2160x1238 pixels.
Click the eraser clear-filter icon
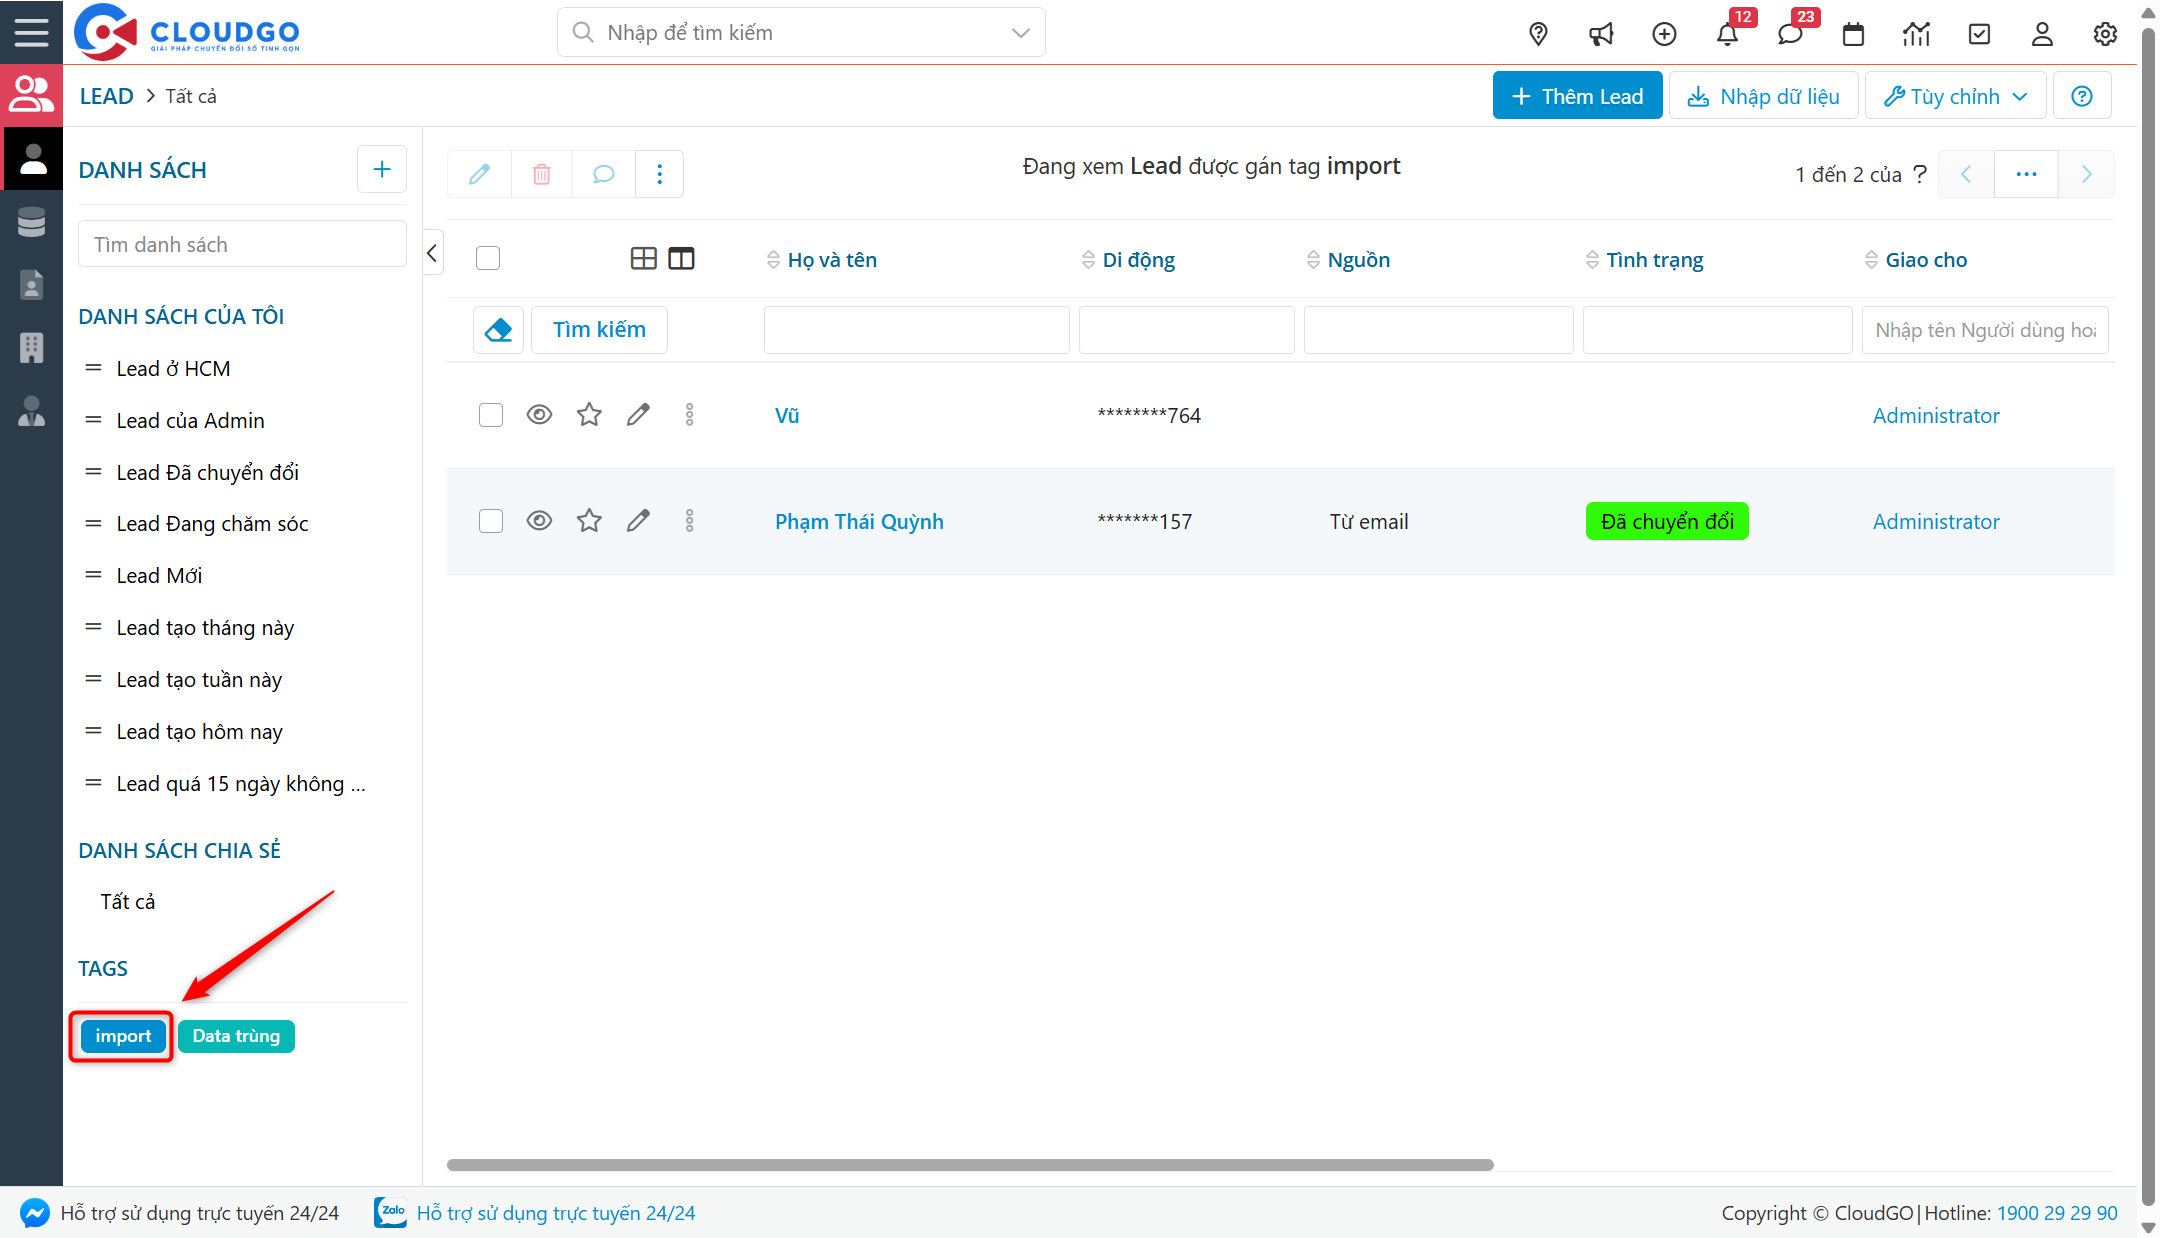pos(498,330)
